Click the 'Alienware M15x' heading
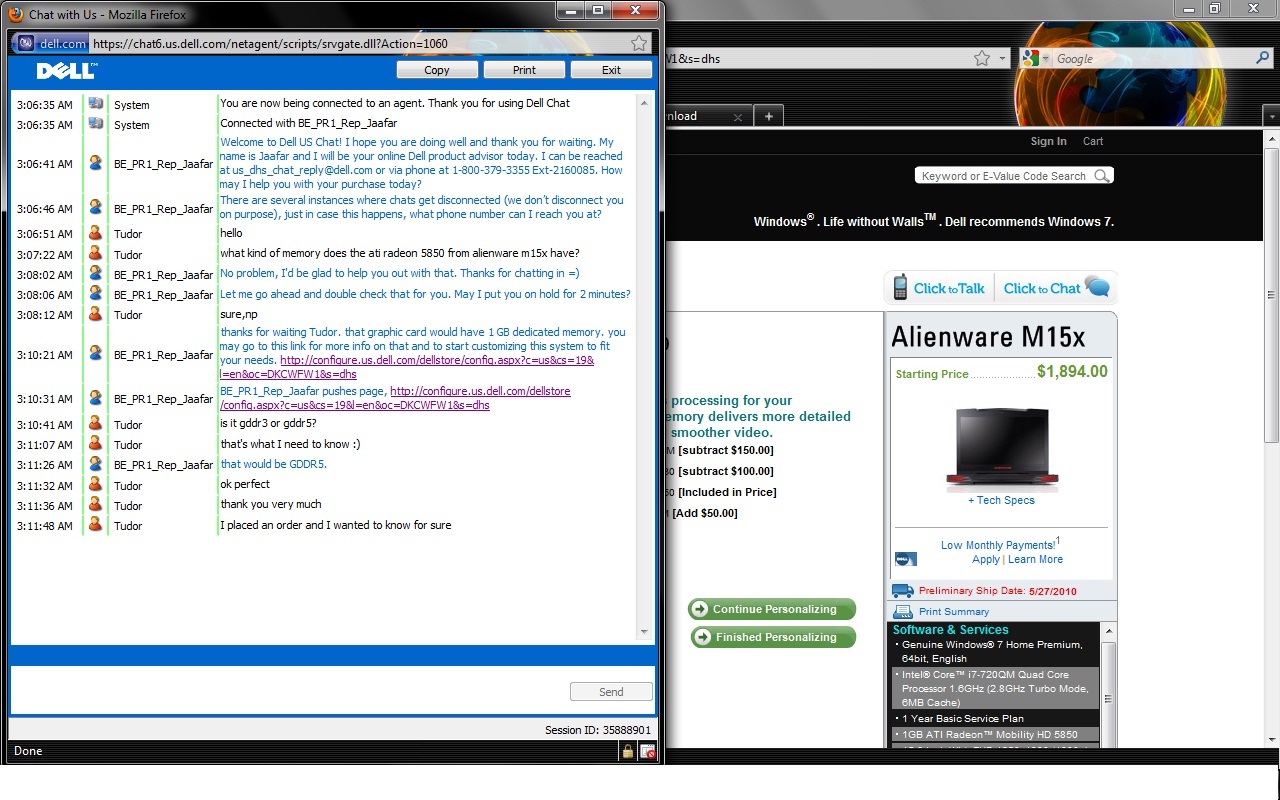 pyautogui.click(x=988, y=336)
